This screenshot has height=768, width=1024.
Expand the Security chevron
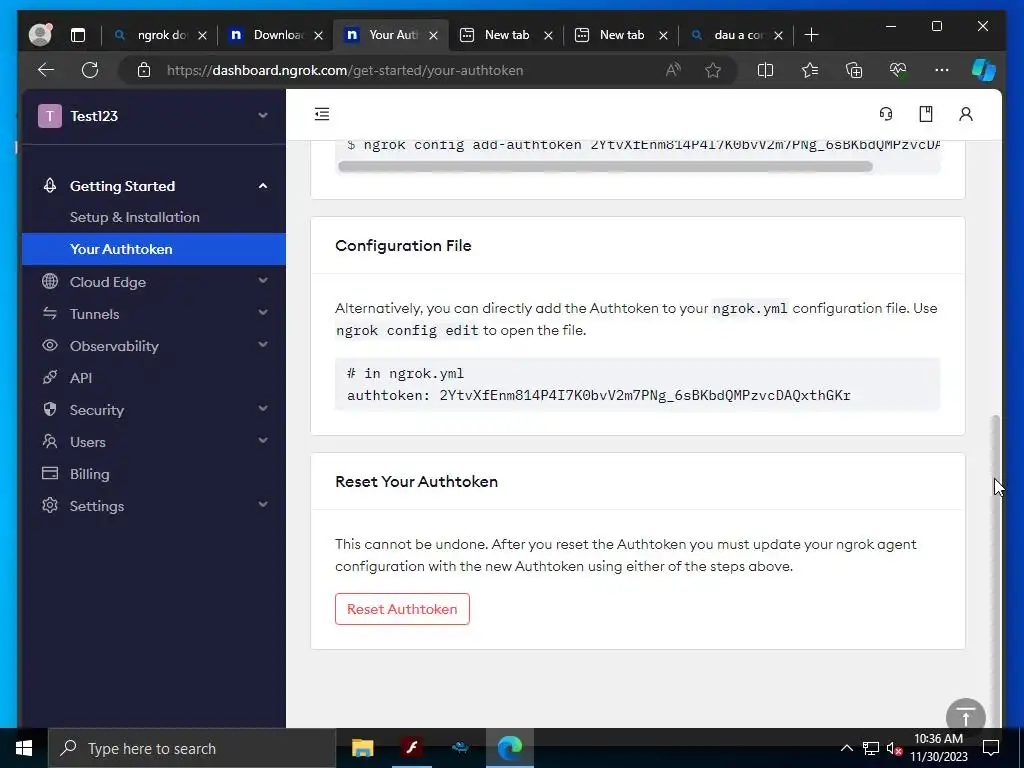(x=263, y=409)
